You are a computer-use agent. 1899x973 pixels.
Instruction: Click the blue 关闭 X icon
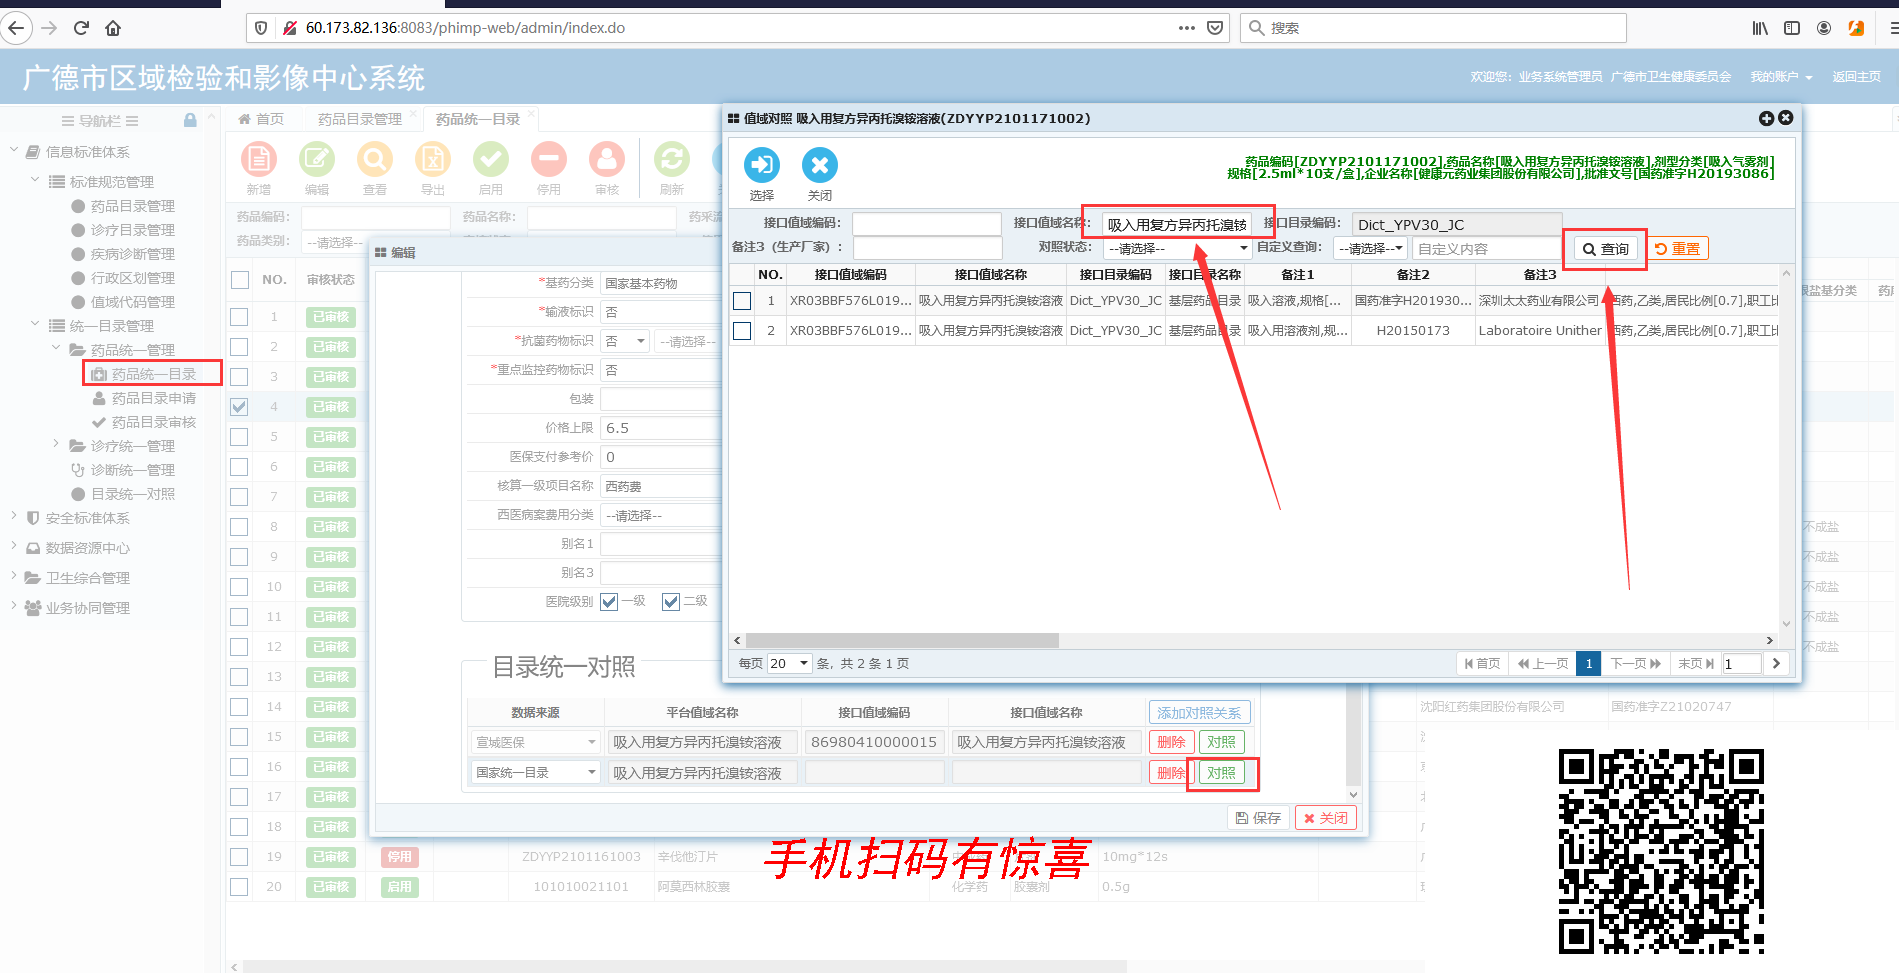coord(820,165)
